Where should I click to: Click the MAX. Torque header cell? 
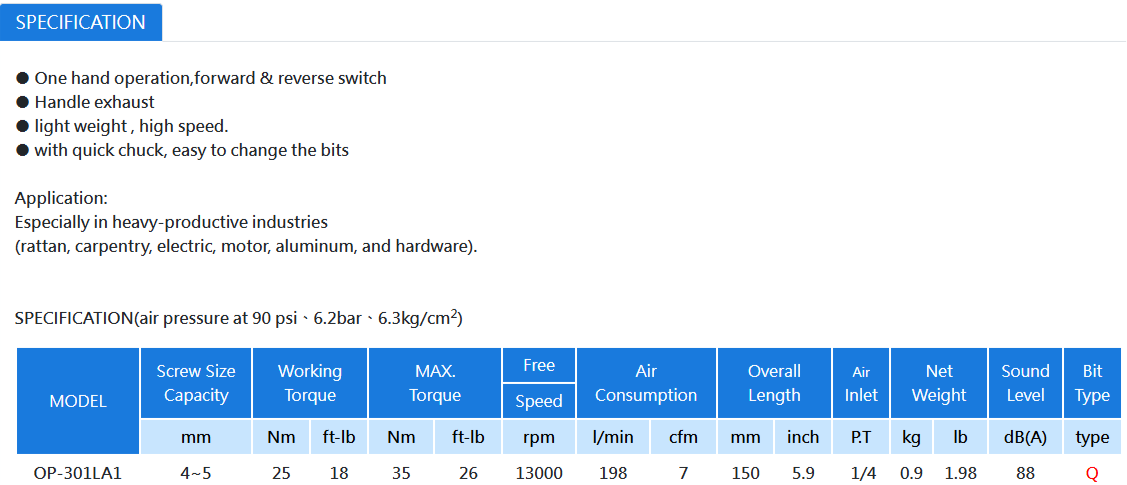point(435,383)
